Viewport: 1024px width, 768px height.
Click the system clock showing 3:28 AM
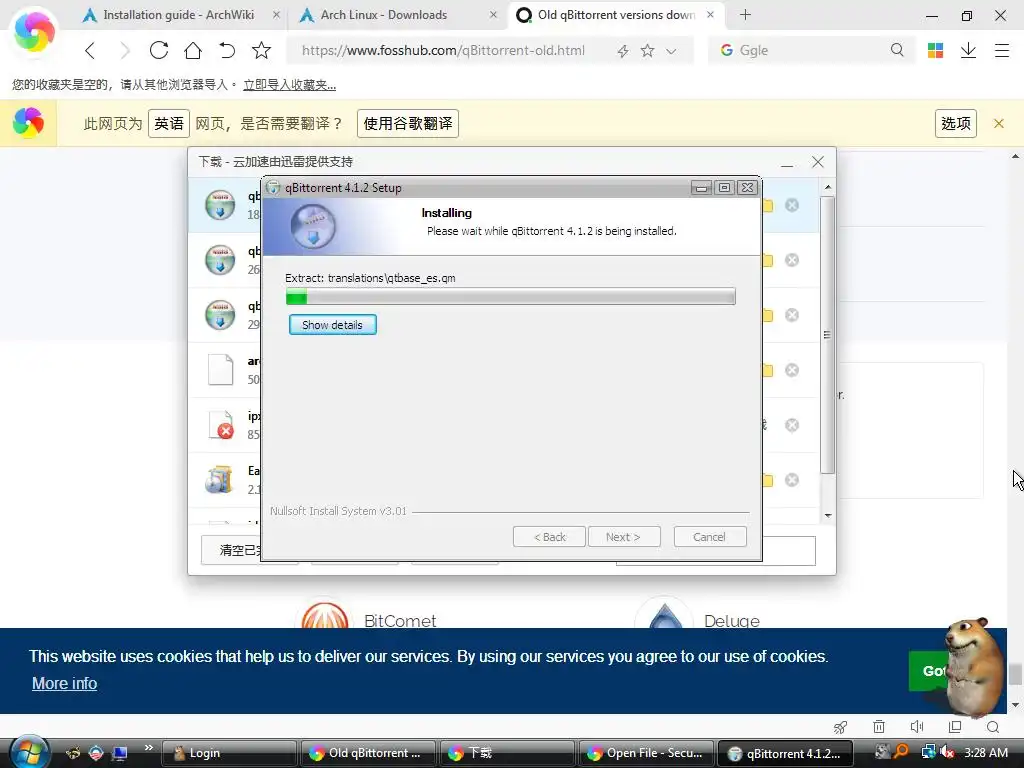click(986, 752)
